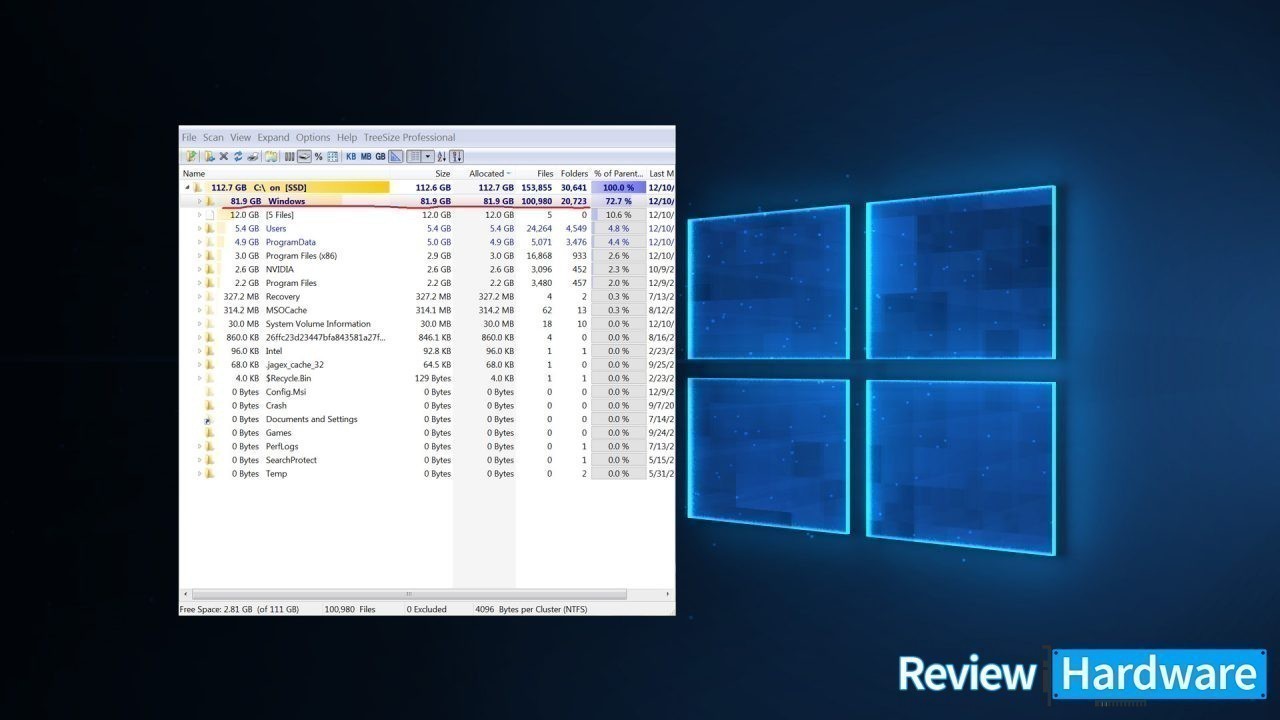Expand the ProgramData folder node

[x=199, y=242]
